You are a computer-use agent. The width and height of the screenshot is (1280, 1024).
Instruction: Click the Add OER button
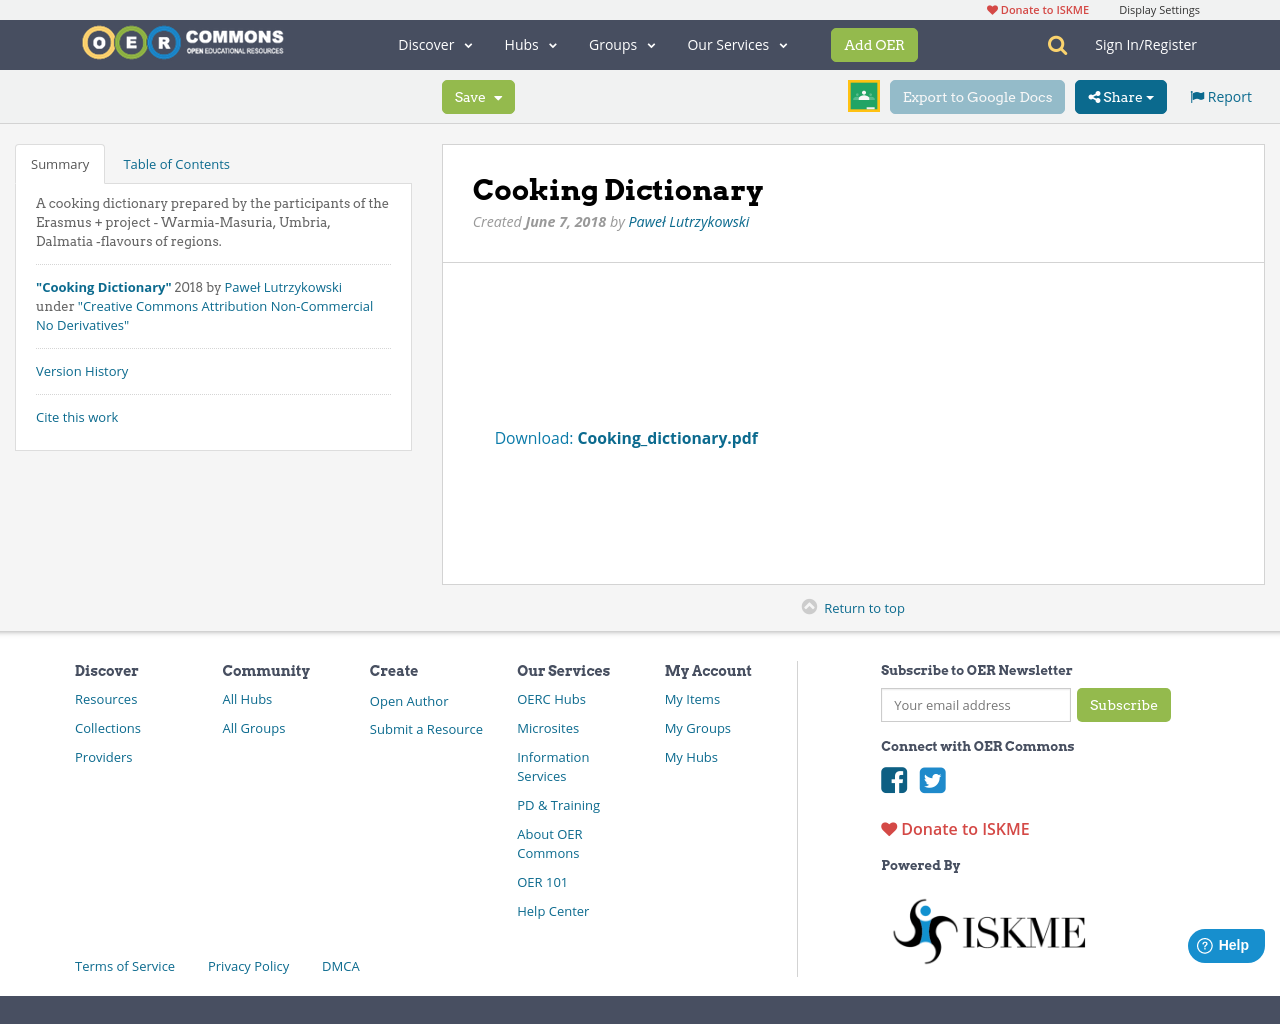pos(874,44)
